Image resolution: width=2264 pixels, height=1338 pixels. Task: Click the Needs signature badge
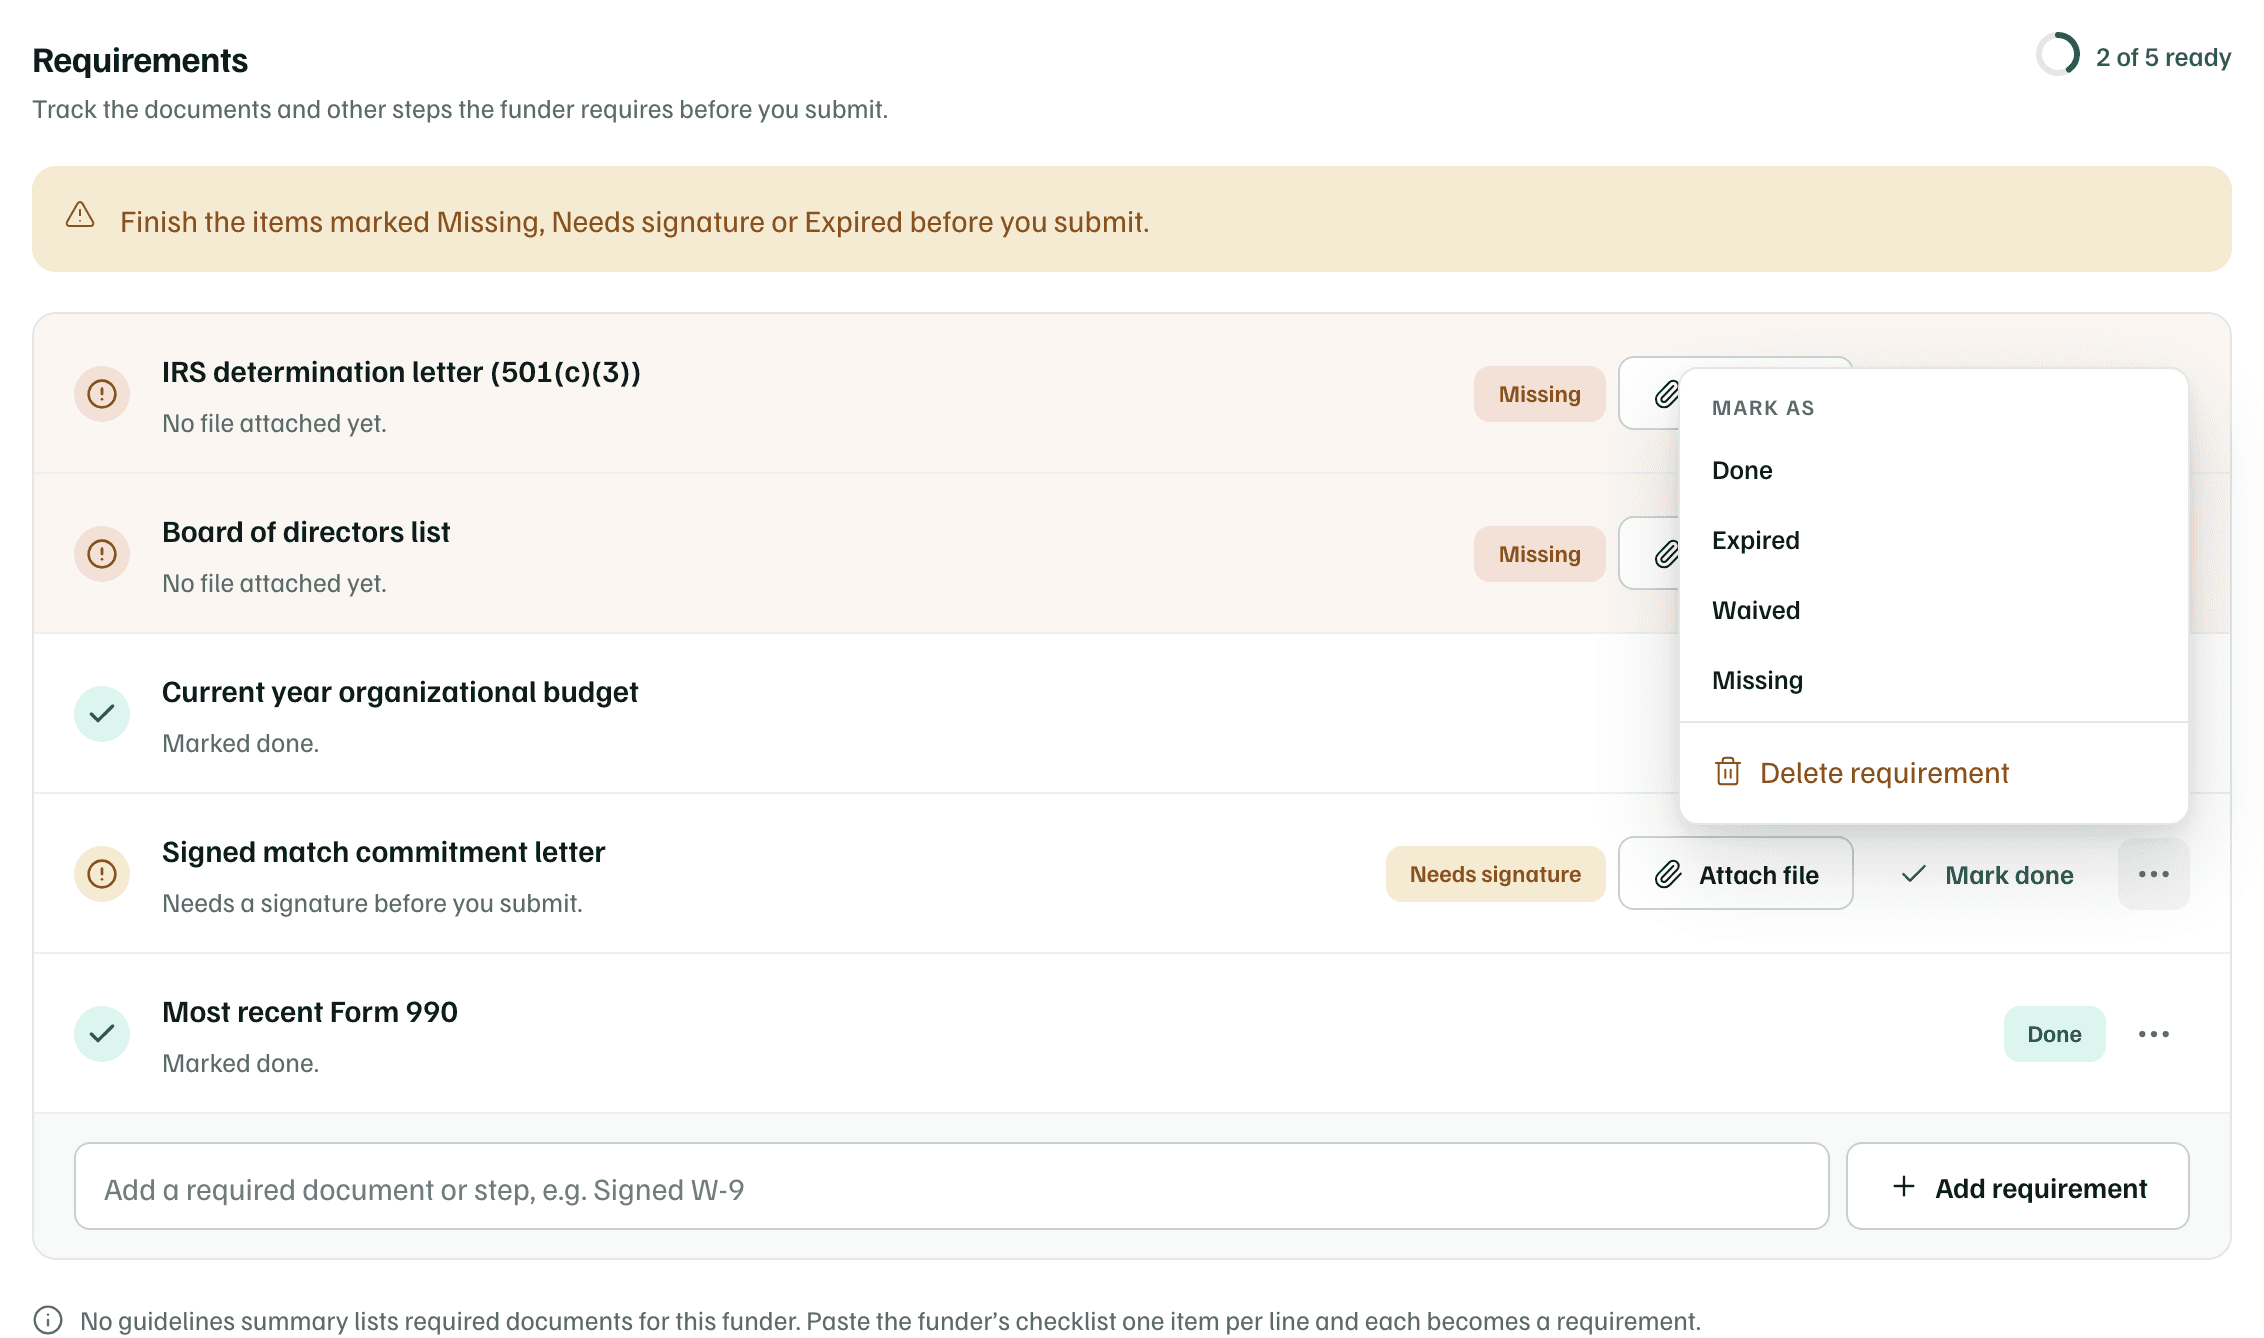tap(1496, 874)
